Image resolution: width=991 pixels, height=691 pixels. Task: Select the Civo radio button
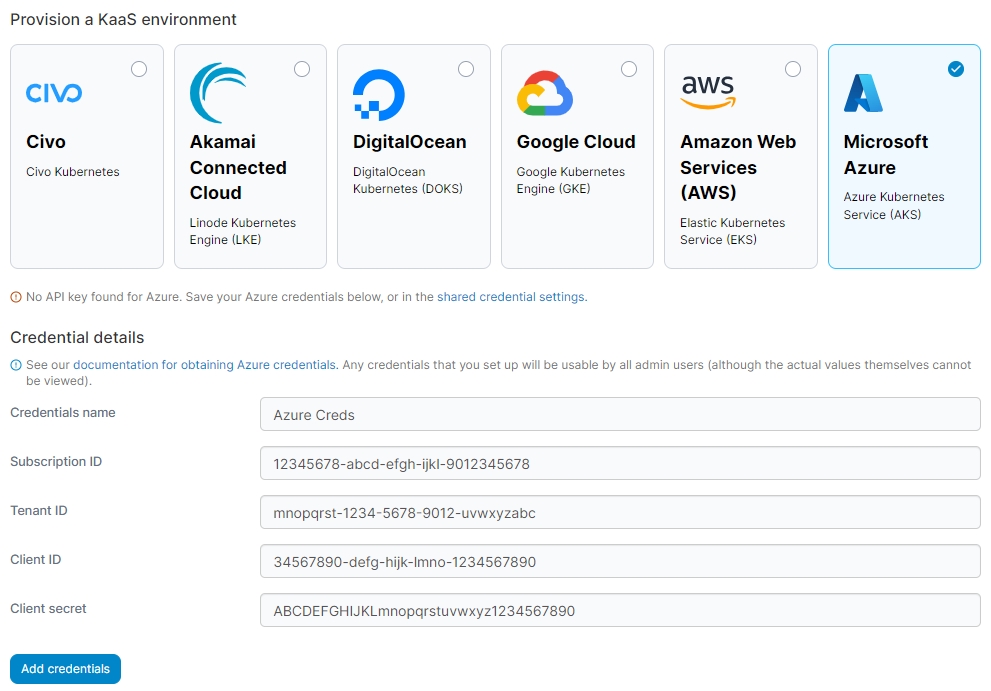[x=139, y=69]
